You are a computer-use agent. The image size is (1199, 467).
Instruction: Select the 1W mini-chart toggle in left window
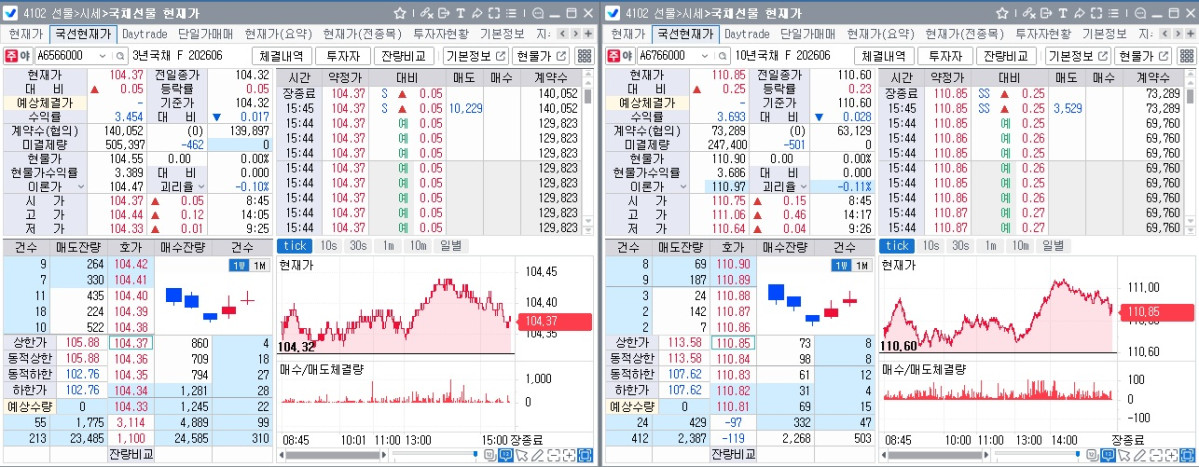pos(239,265)
